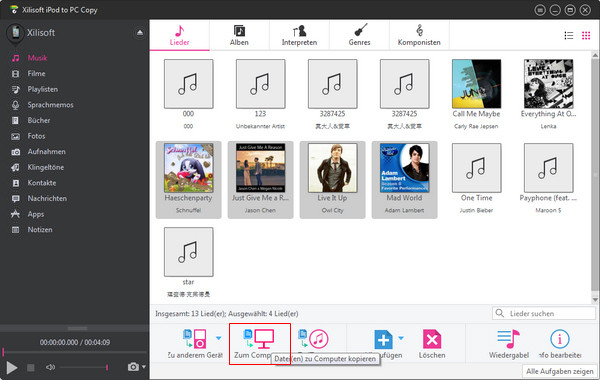Select the Haeschenparty song cover
This screenshot has width=600, height=380.
[189, 168]
